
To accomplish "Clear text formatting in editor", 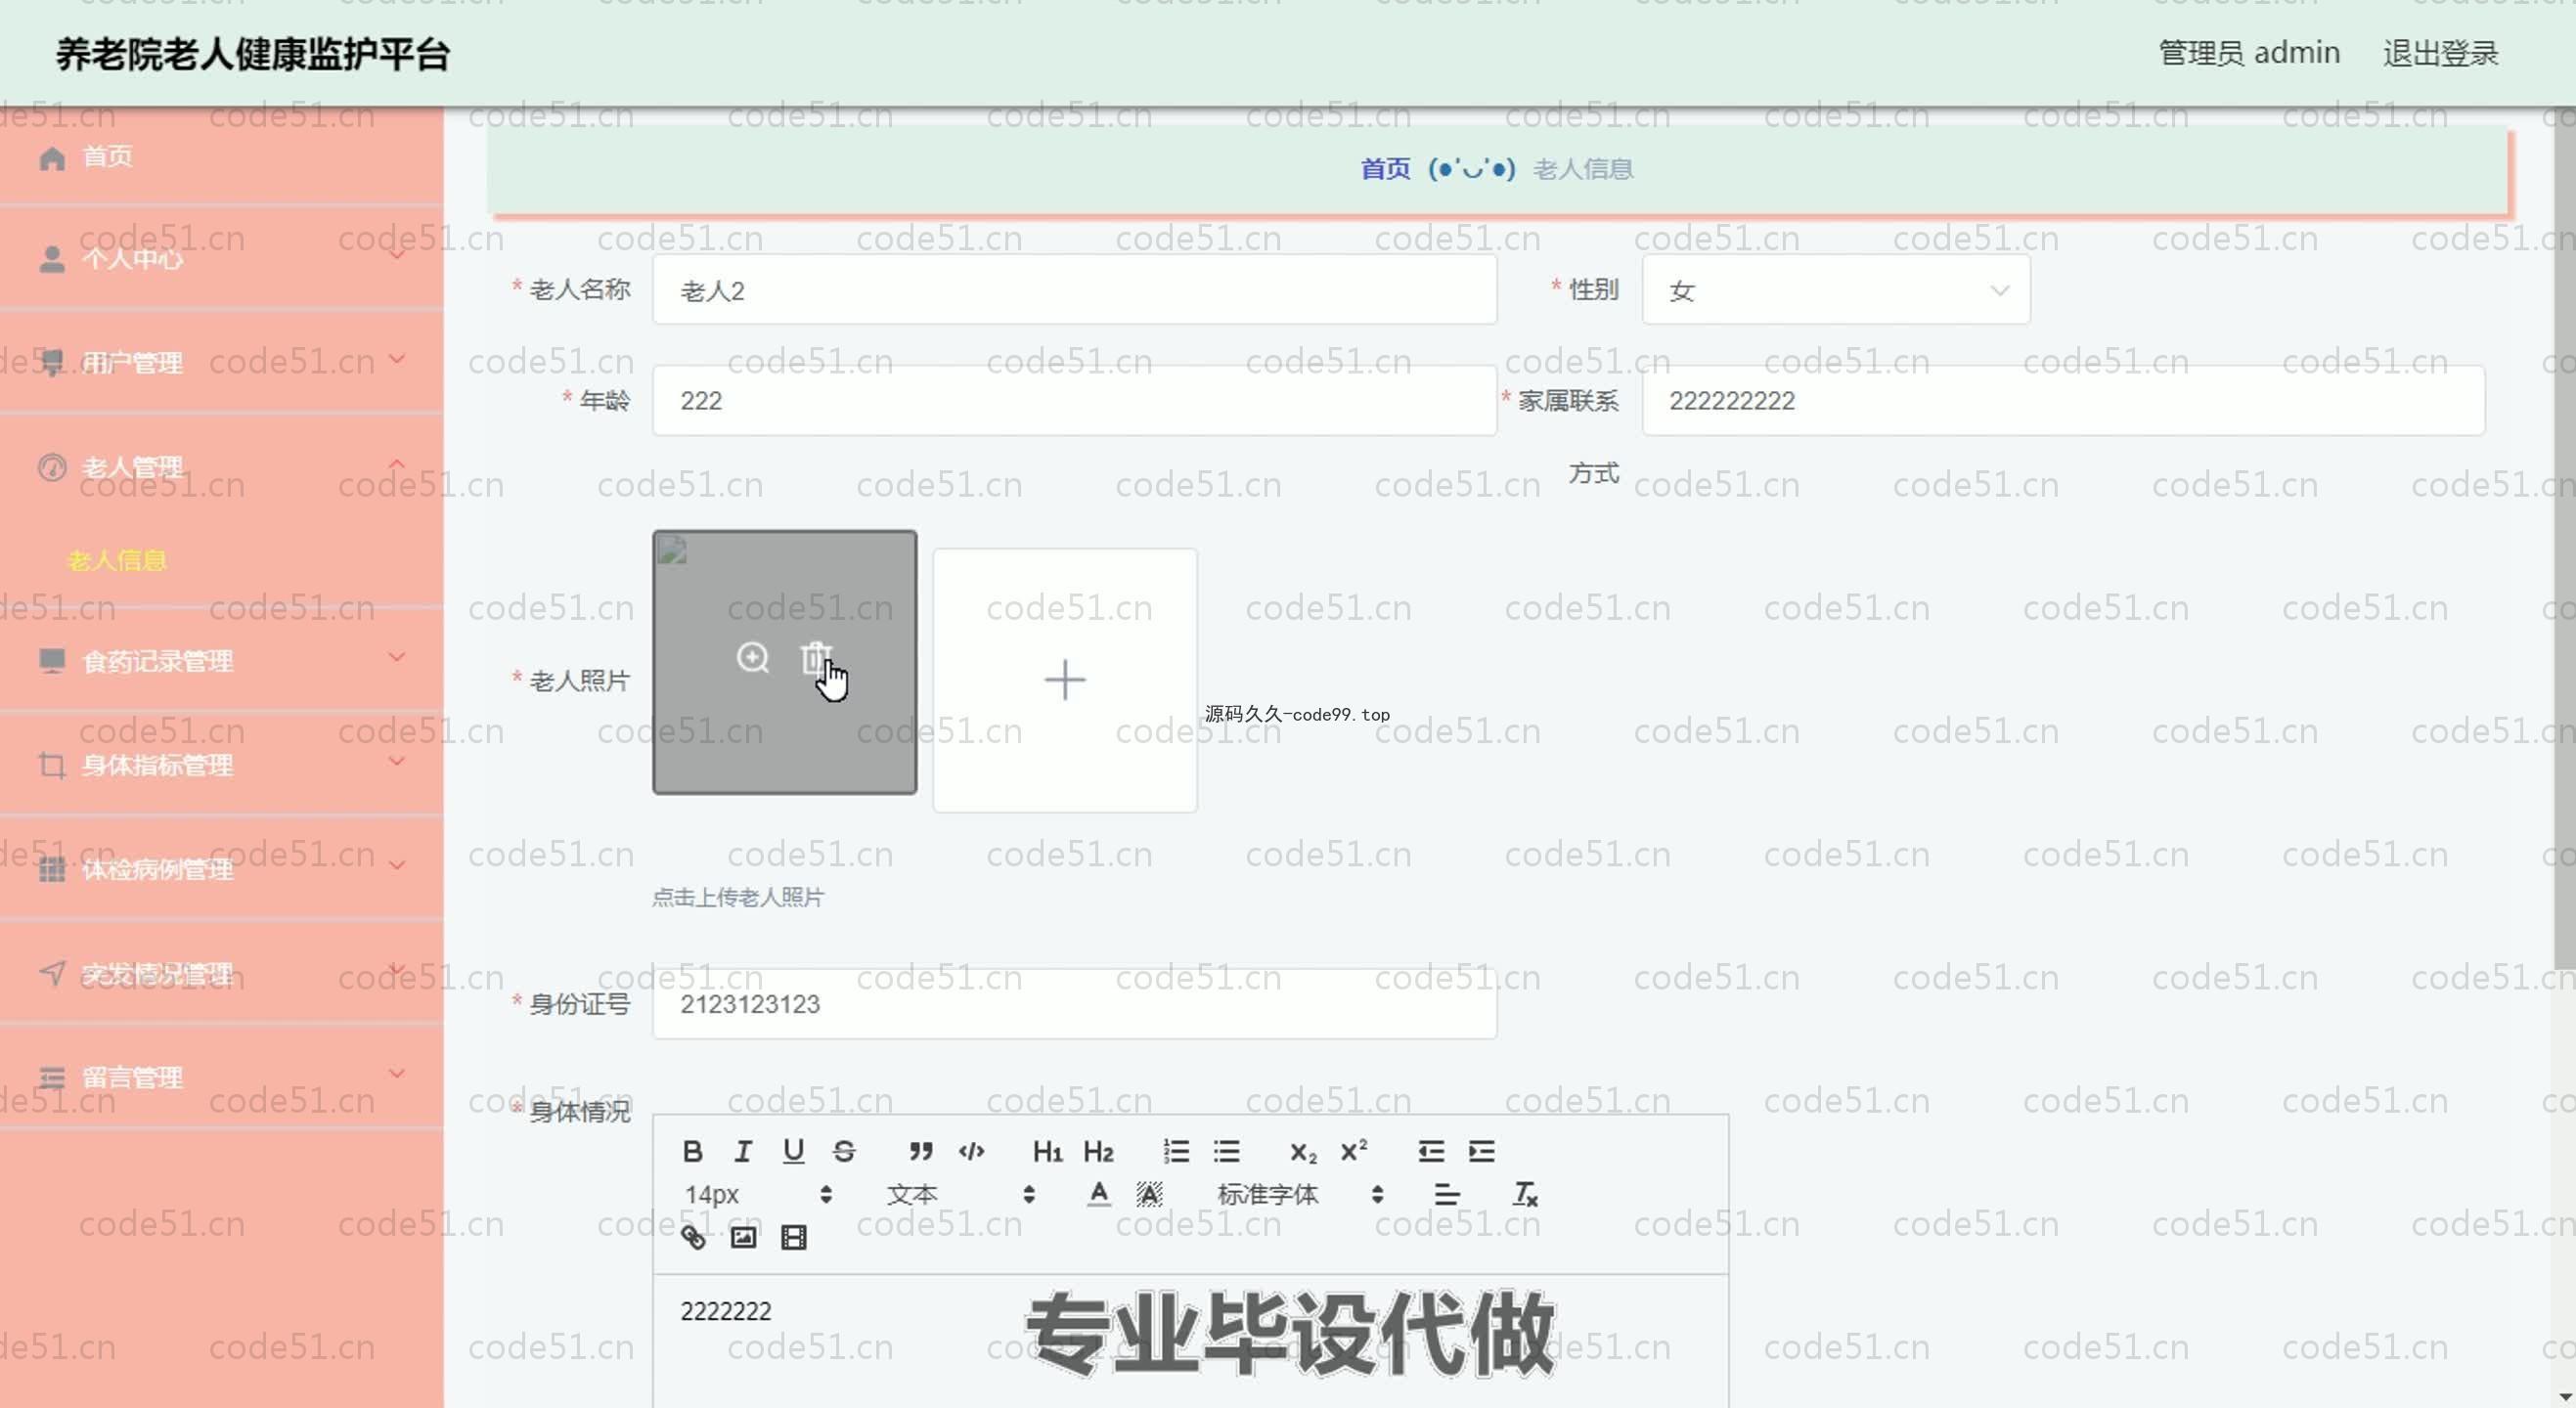I will pyautogui.click(x=1525, y=1194).
